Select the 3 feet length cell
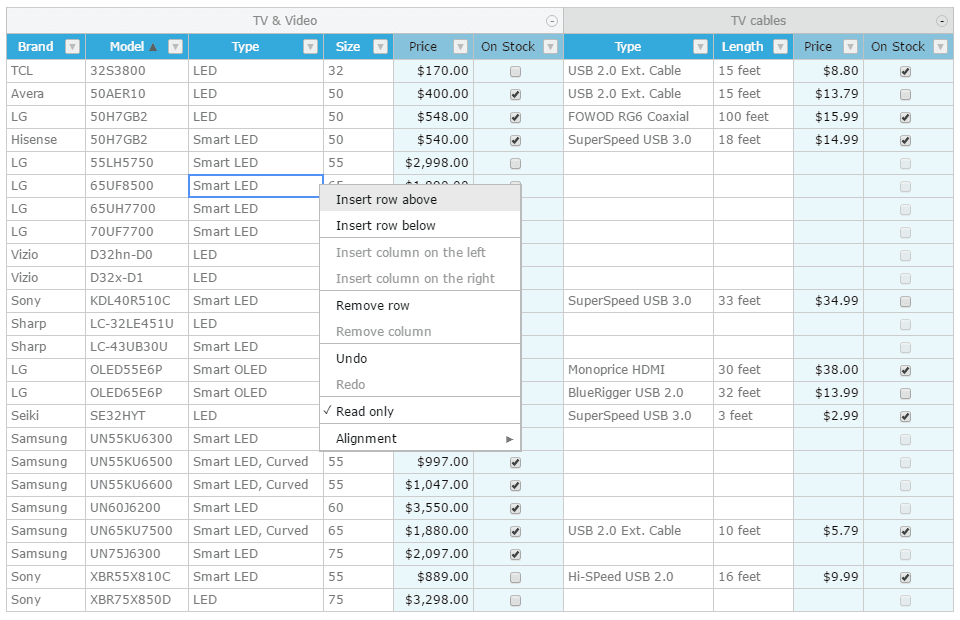 [x=754, y=416]
